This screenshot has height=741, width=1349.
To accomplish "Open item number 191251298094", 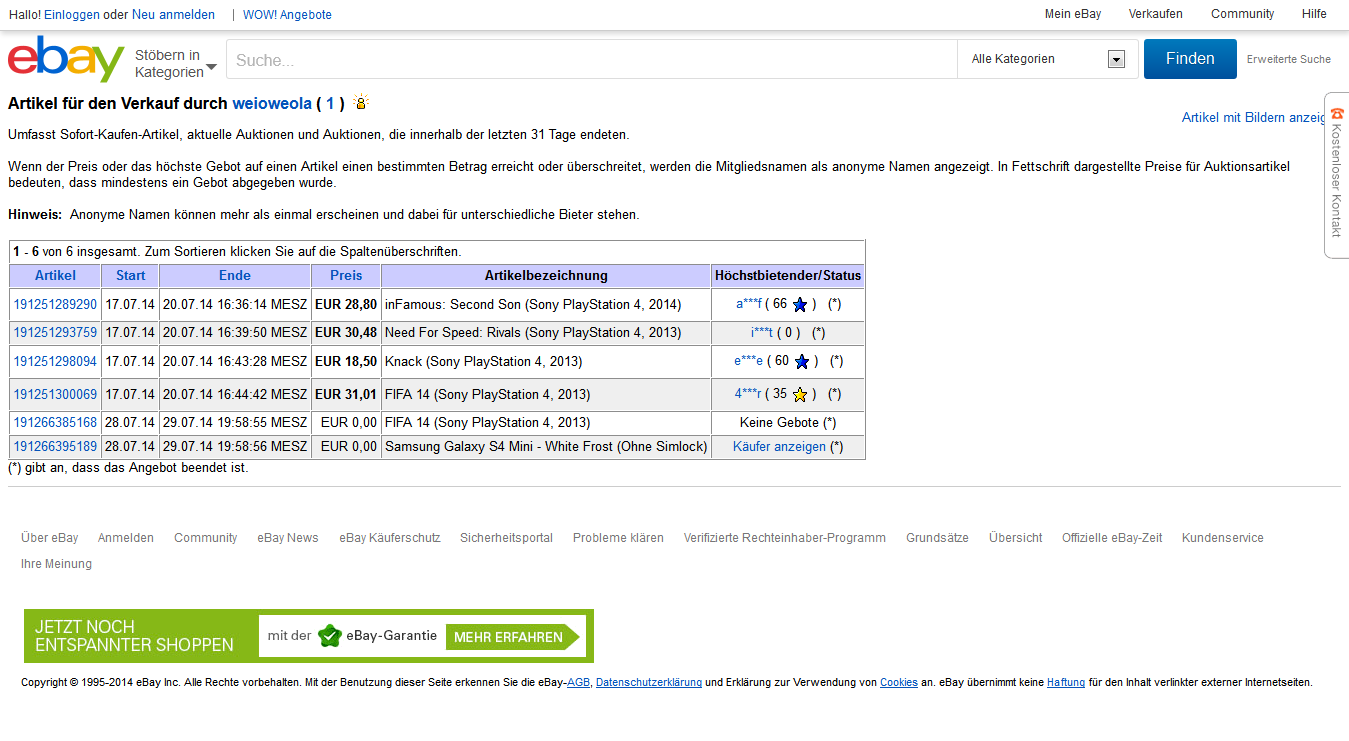I will (55, 361).
